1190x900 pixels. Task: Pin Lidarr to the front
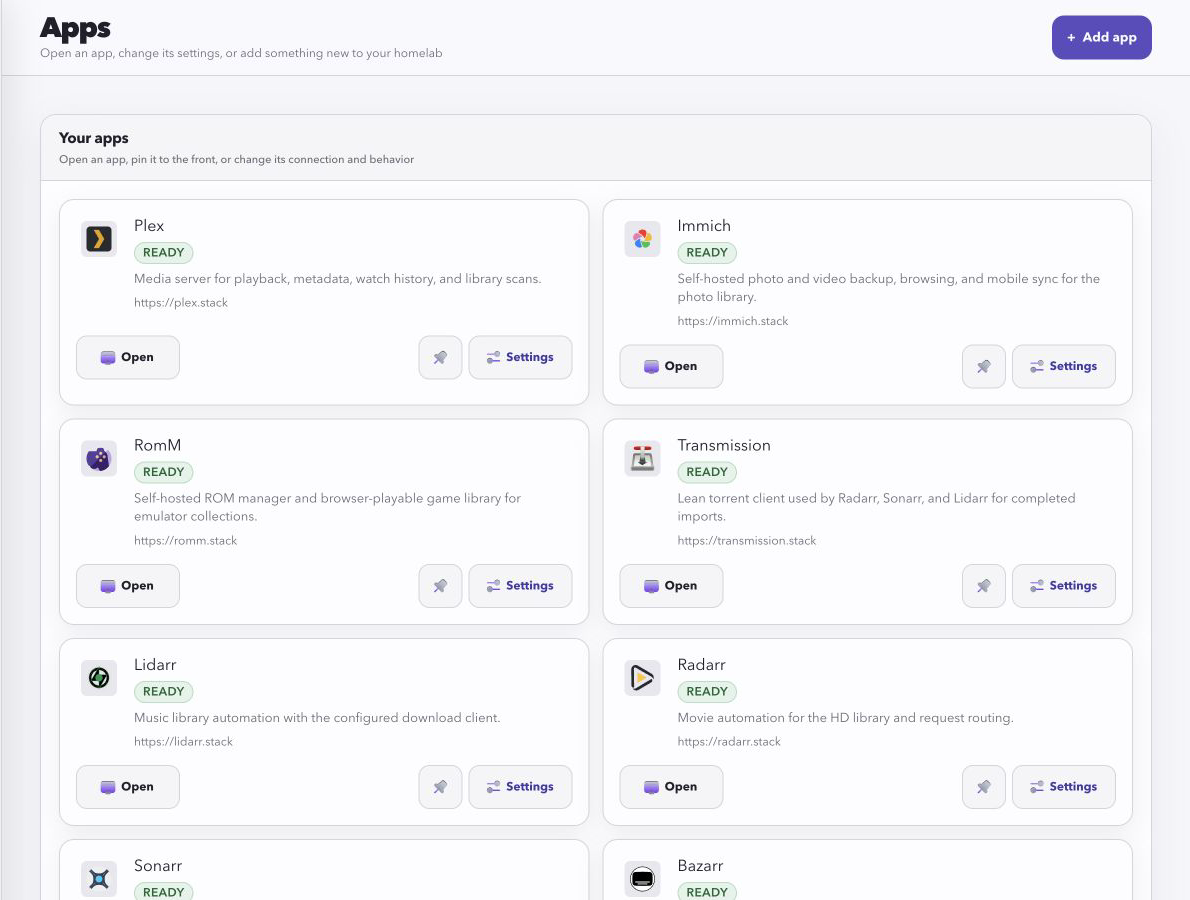click(x=440, y=787)
